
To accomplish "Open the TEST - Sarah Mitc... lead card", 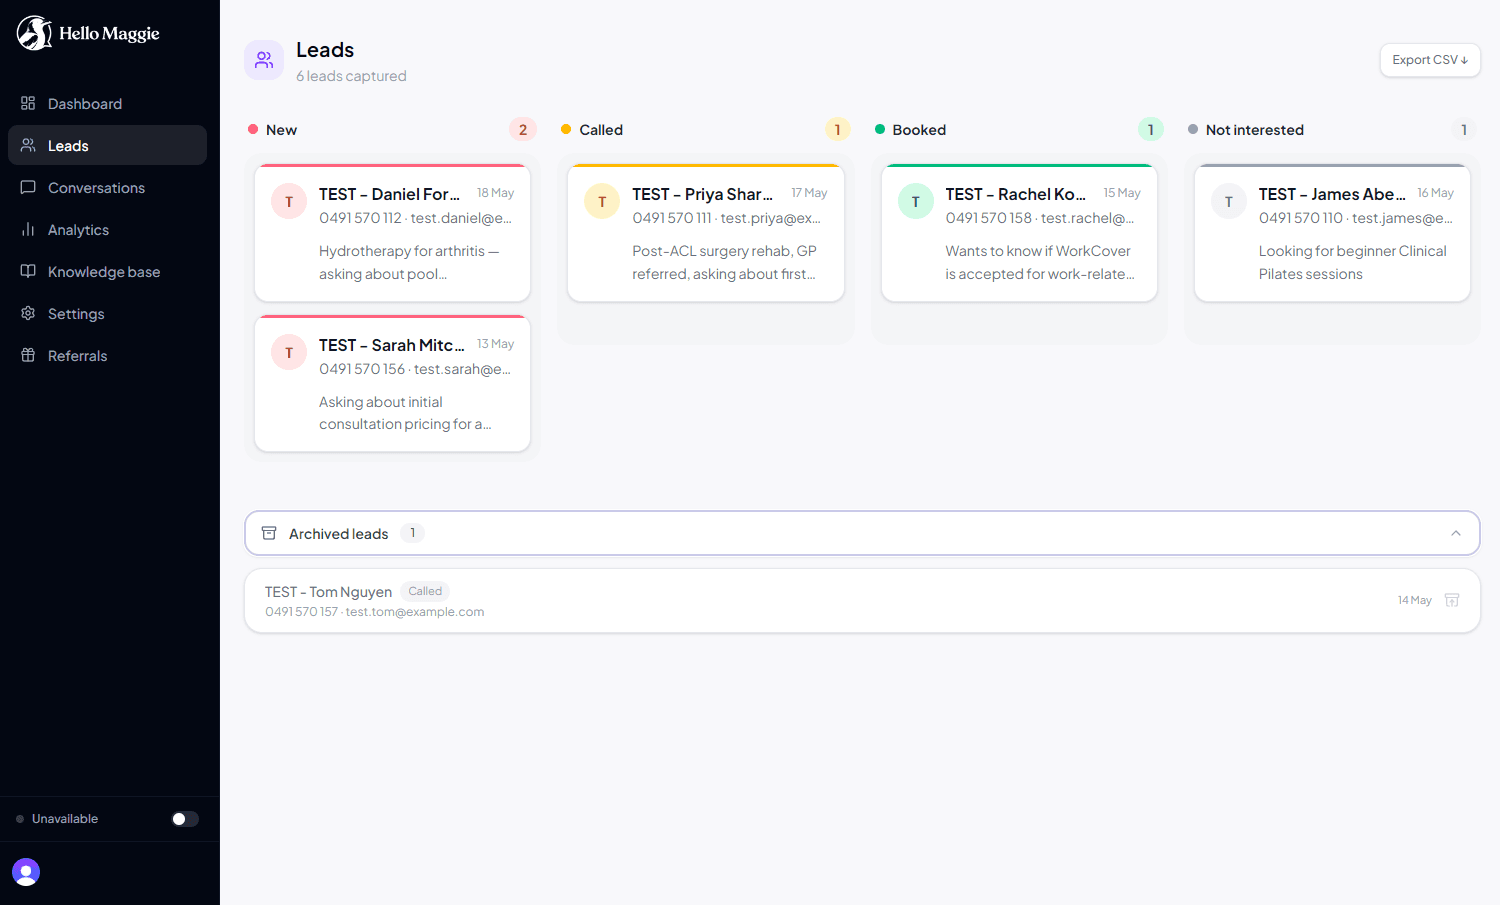I will 392,384.
